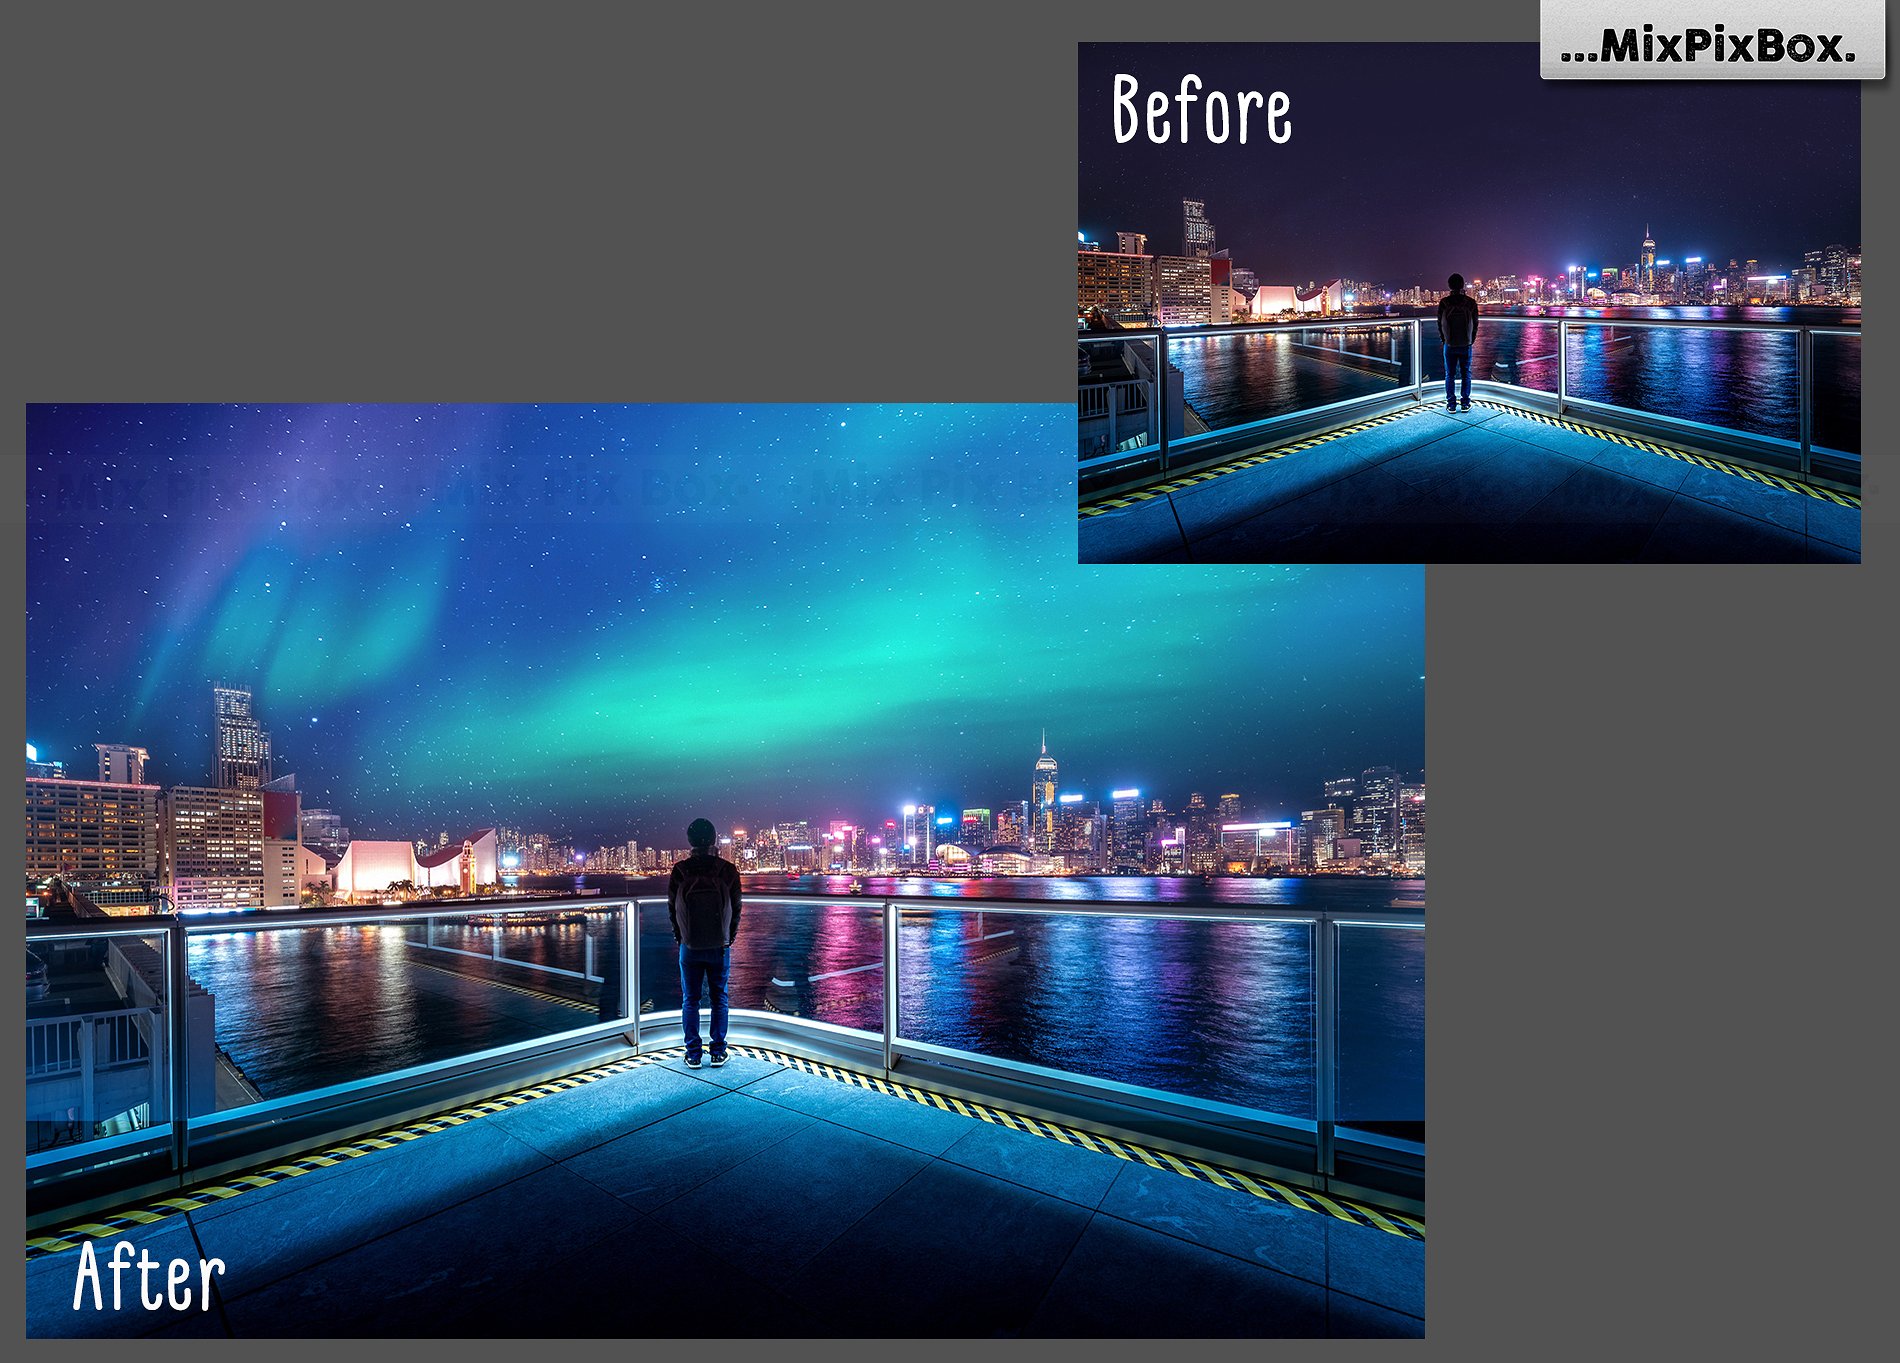Image resolution: width=1900 pixels, height=1363 pixels.
Task: Click the 'After' label text
Action: 149,1275
